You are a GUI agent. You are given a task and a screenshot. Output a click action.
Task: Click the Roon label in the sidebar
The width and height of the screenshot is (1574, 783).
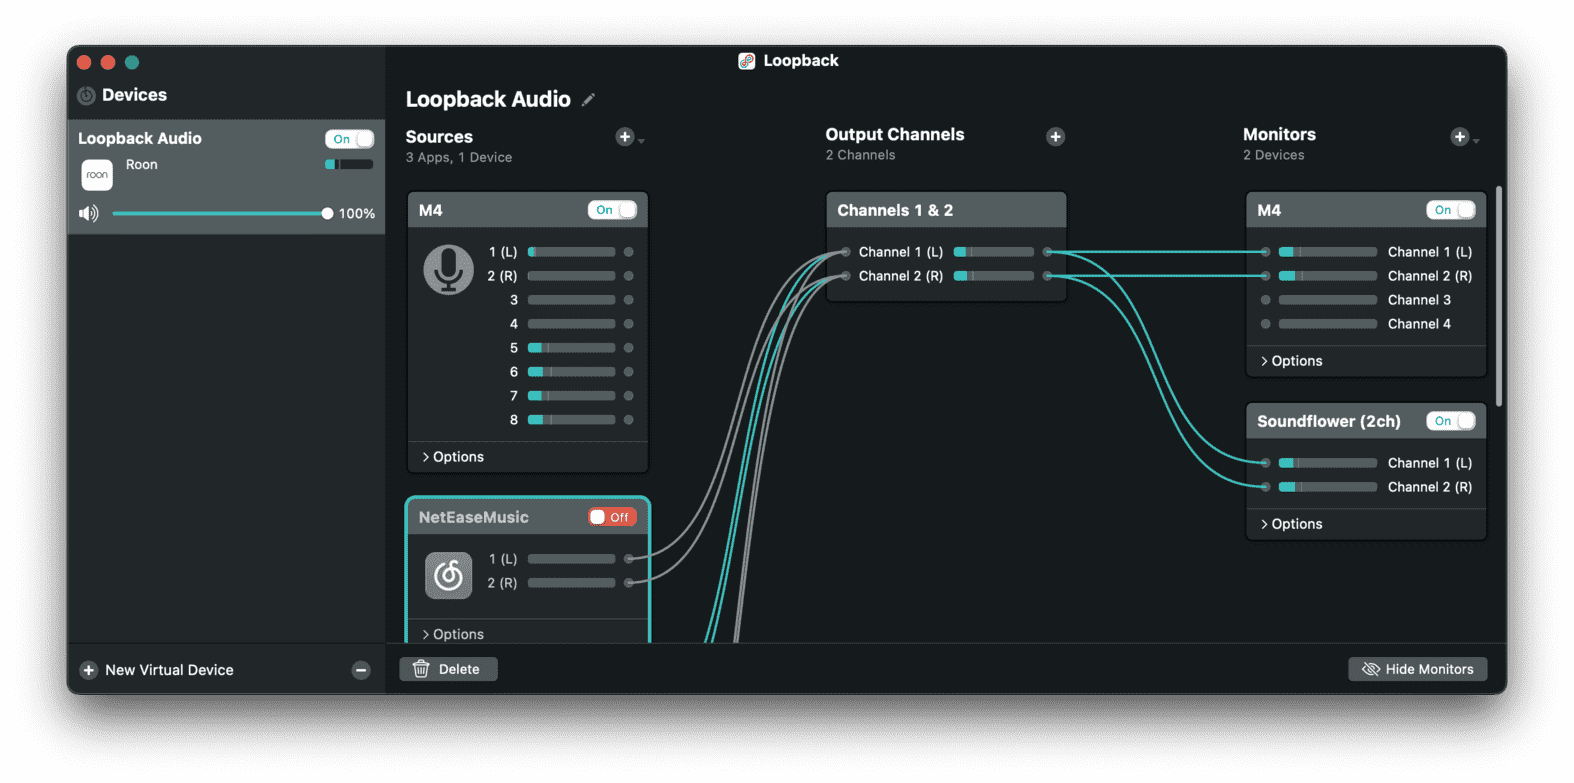pyautogui.click(x=141, y=164)
